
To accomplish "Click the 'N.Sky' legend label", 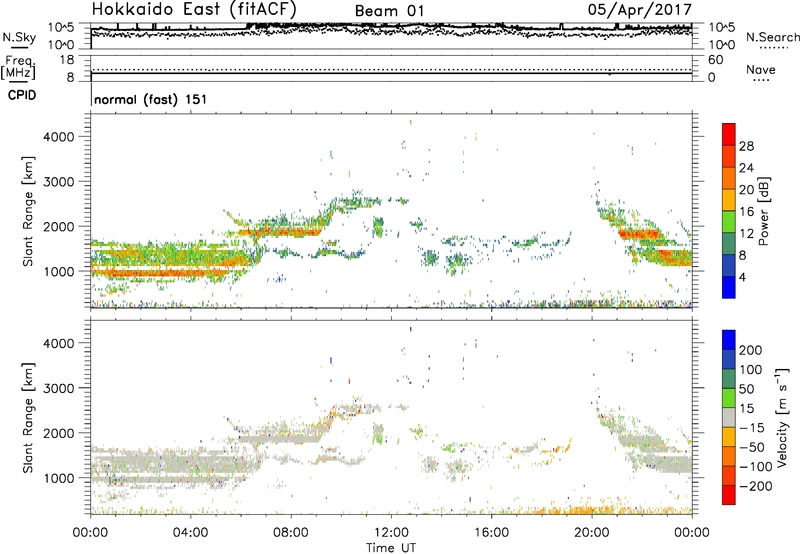I will [19, 37].
